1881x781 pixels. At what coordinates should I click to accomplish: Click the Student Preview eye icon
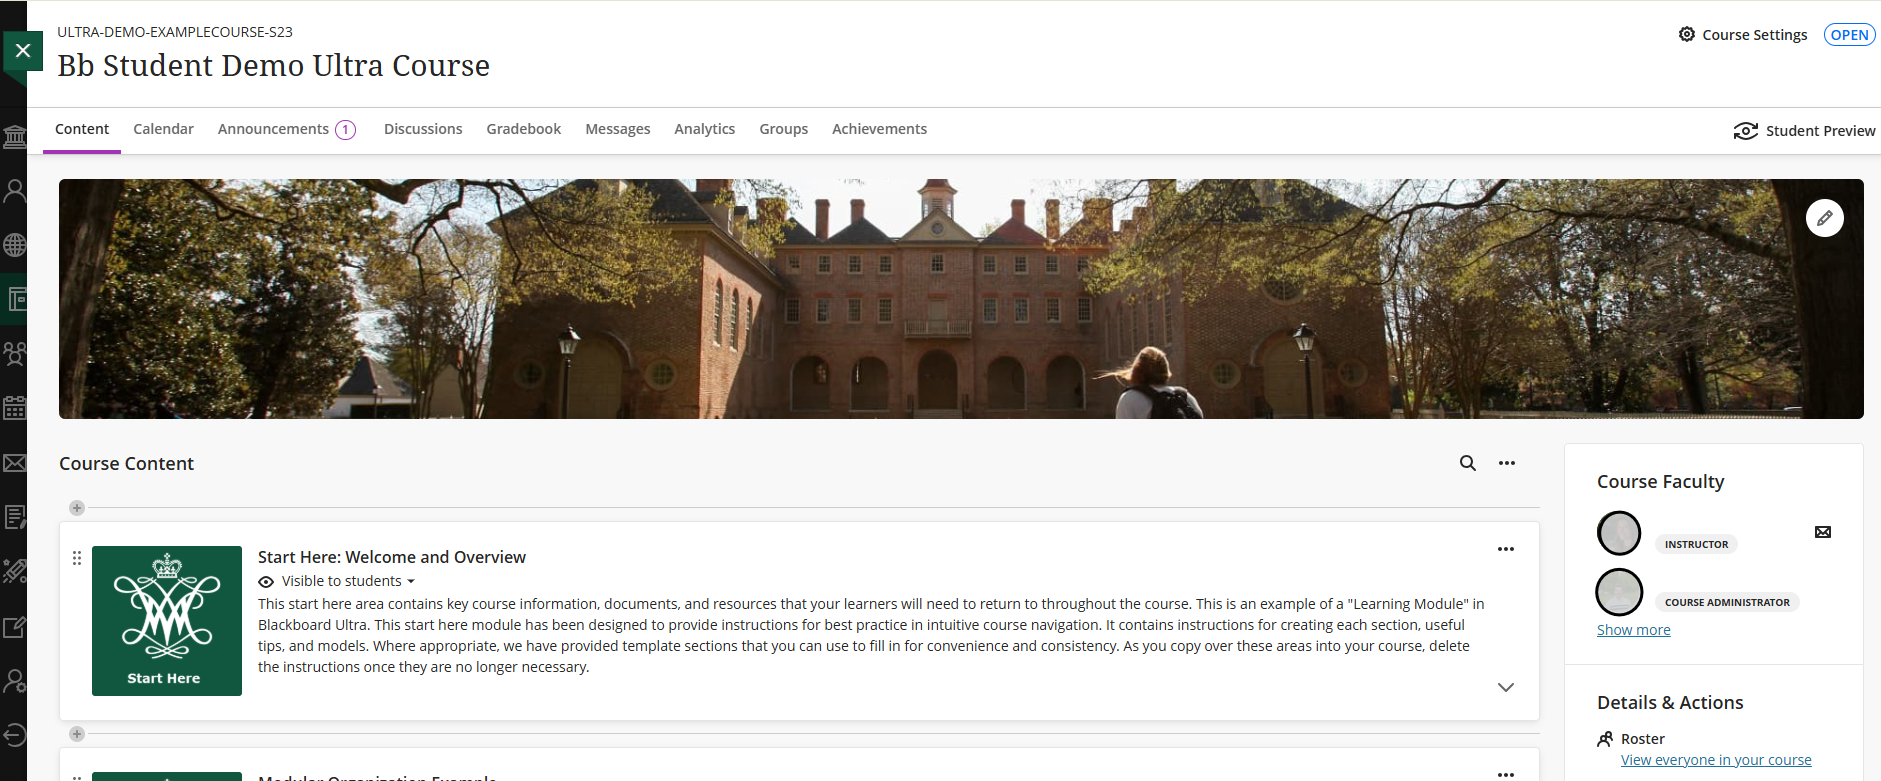1746,131
